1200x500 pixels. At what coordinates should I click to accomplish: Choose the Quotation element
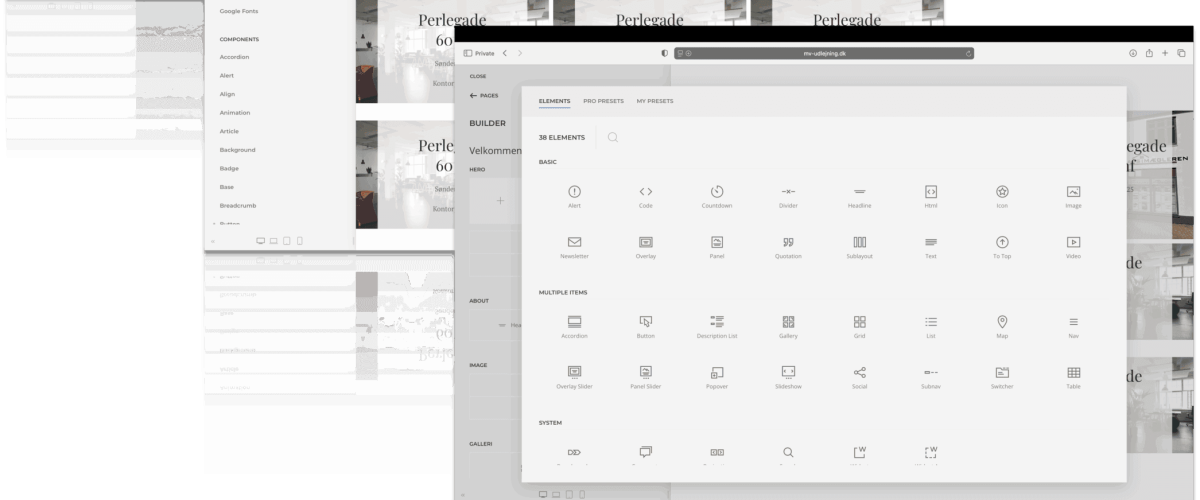pos(787,247)
